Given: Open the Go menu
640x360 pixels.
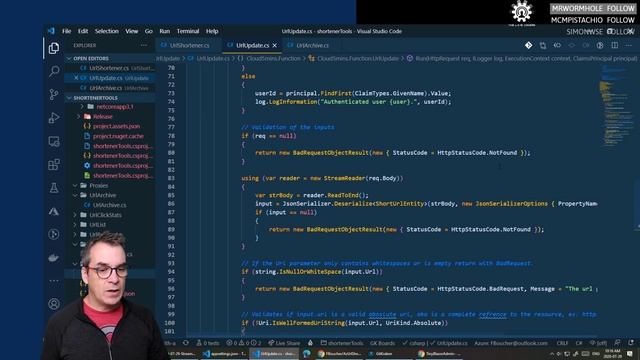Looking at the screenshot, I should click(149, 31).
